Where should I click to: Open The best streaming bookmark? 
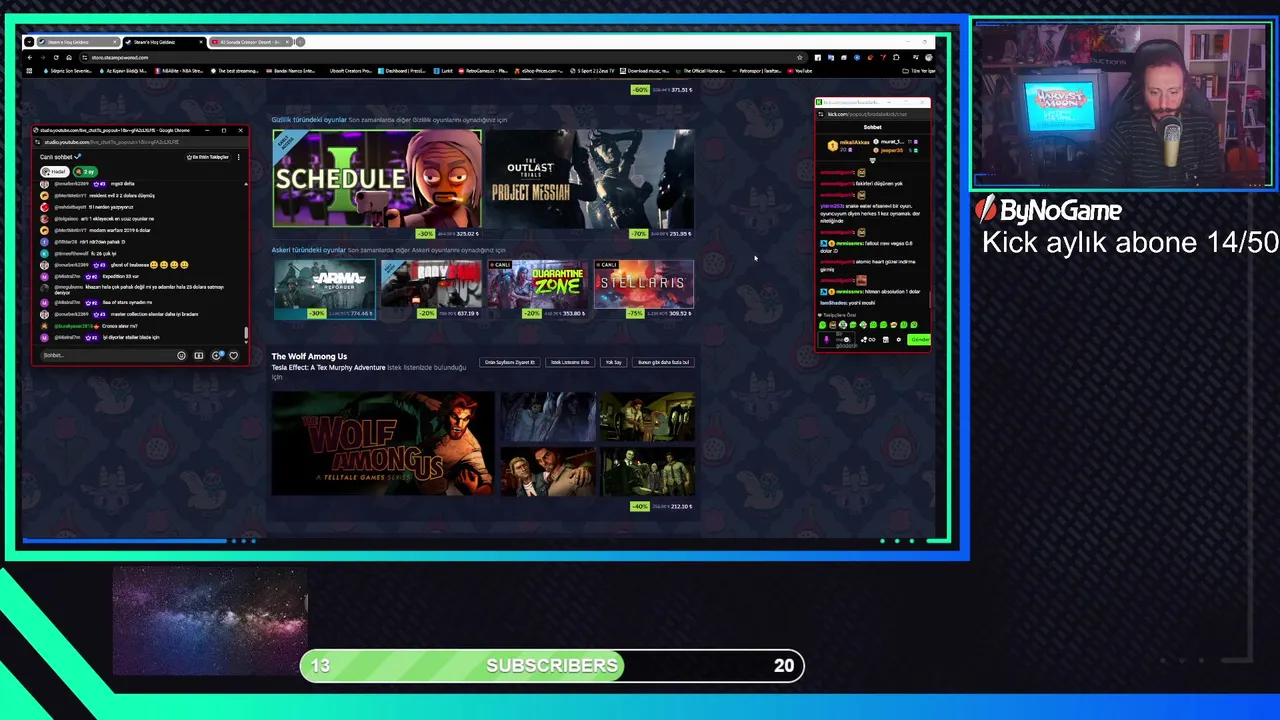pos(234,71)
